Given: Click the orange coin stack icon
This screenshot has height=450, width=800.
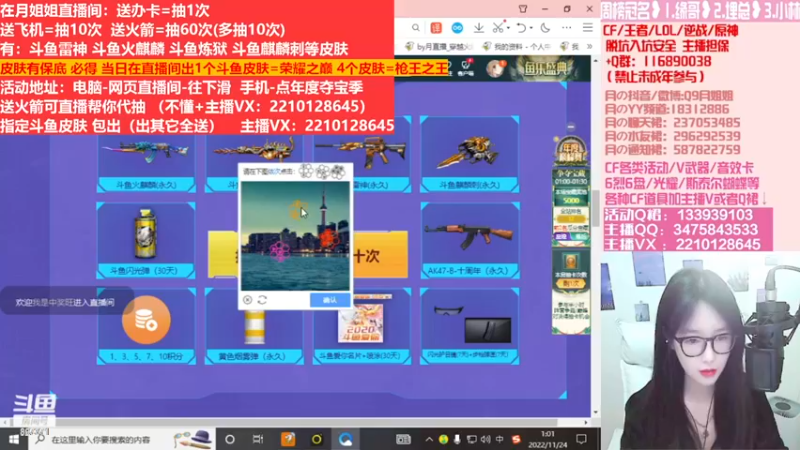Looking at the screenshot, I should (x=146, y=320).
